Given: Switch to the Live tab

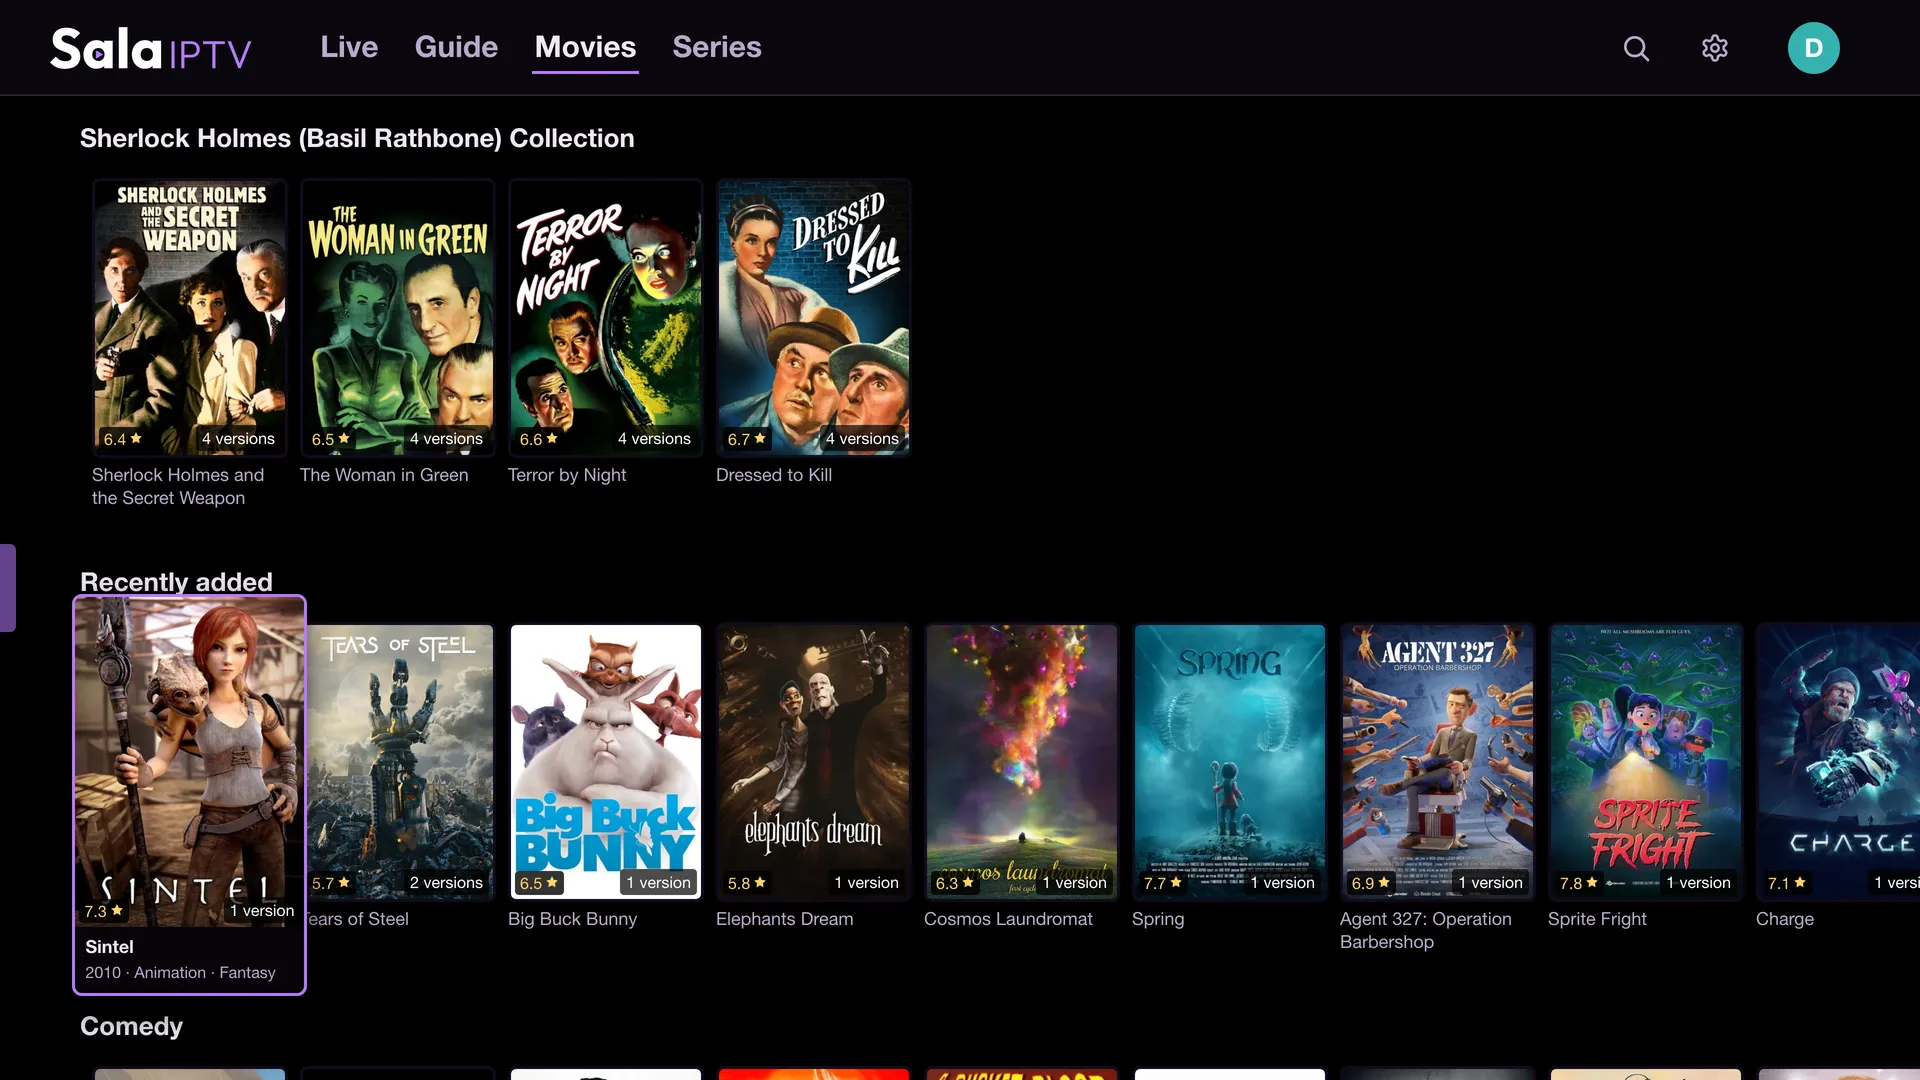Looking at the screenshot, I should [349, 47].
